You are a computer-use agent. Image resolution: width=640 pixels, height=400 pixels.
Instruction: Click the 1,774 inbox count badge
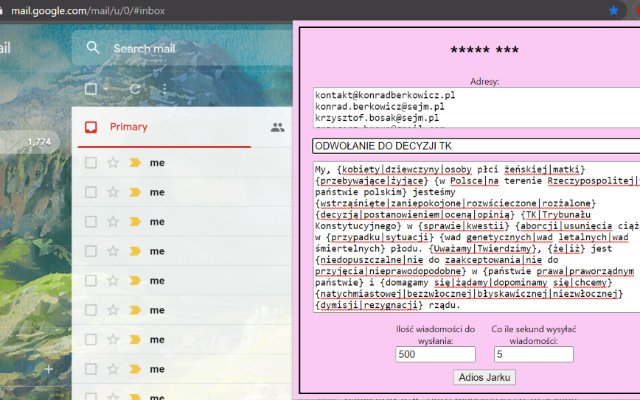(x=39, y=142)
